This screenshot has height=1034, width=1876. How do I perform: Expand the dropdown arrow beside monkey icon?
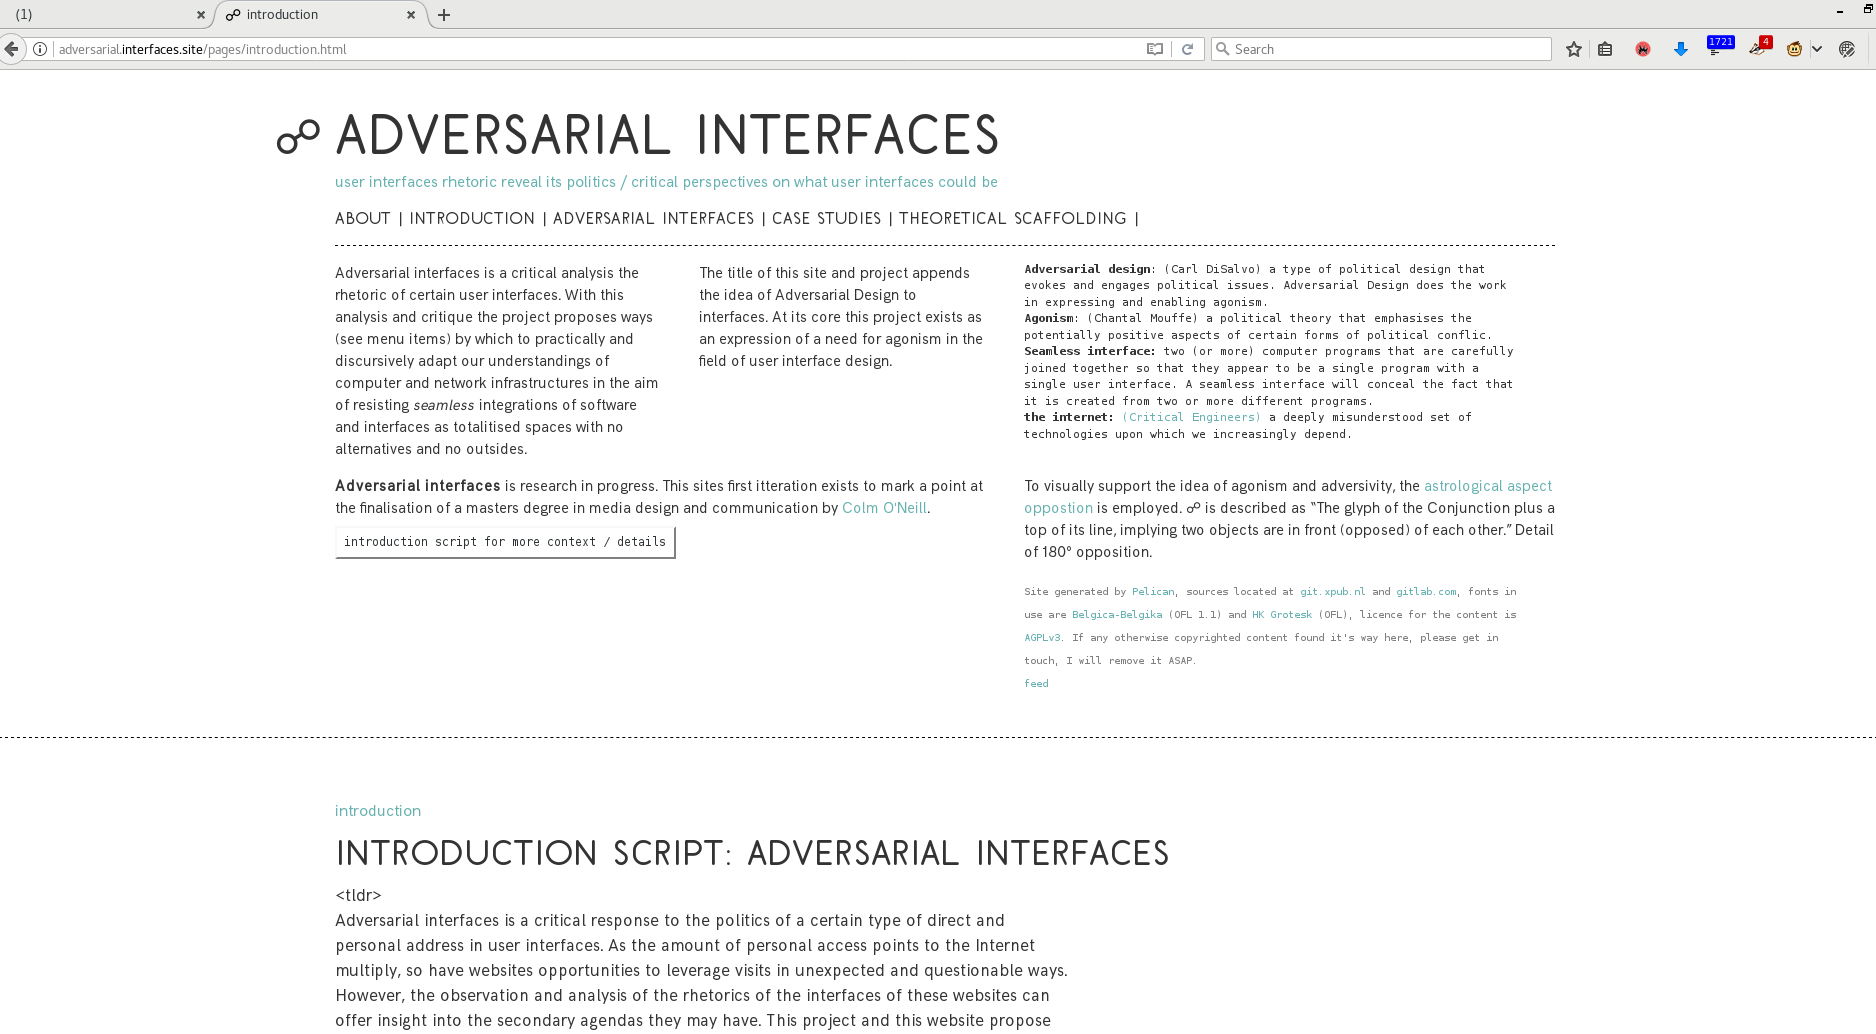tap(1817, 49)
